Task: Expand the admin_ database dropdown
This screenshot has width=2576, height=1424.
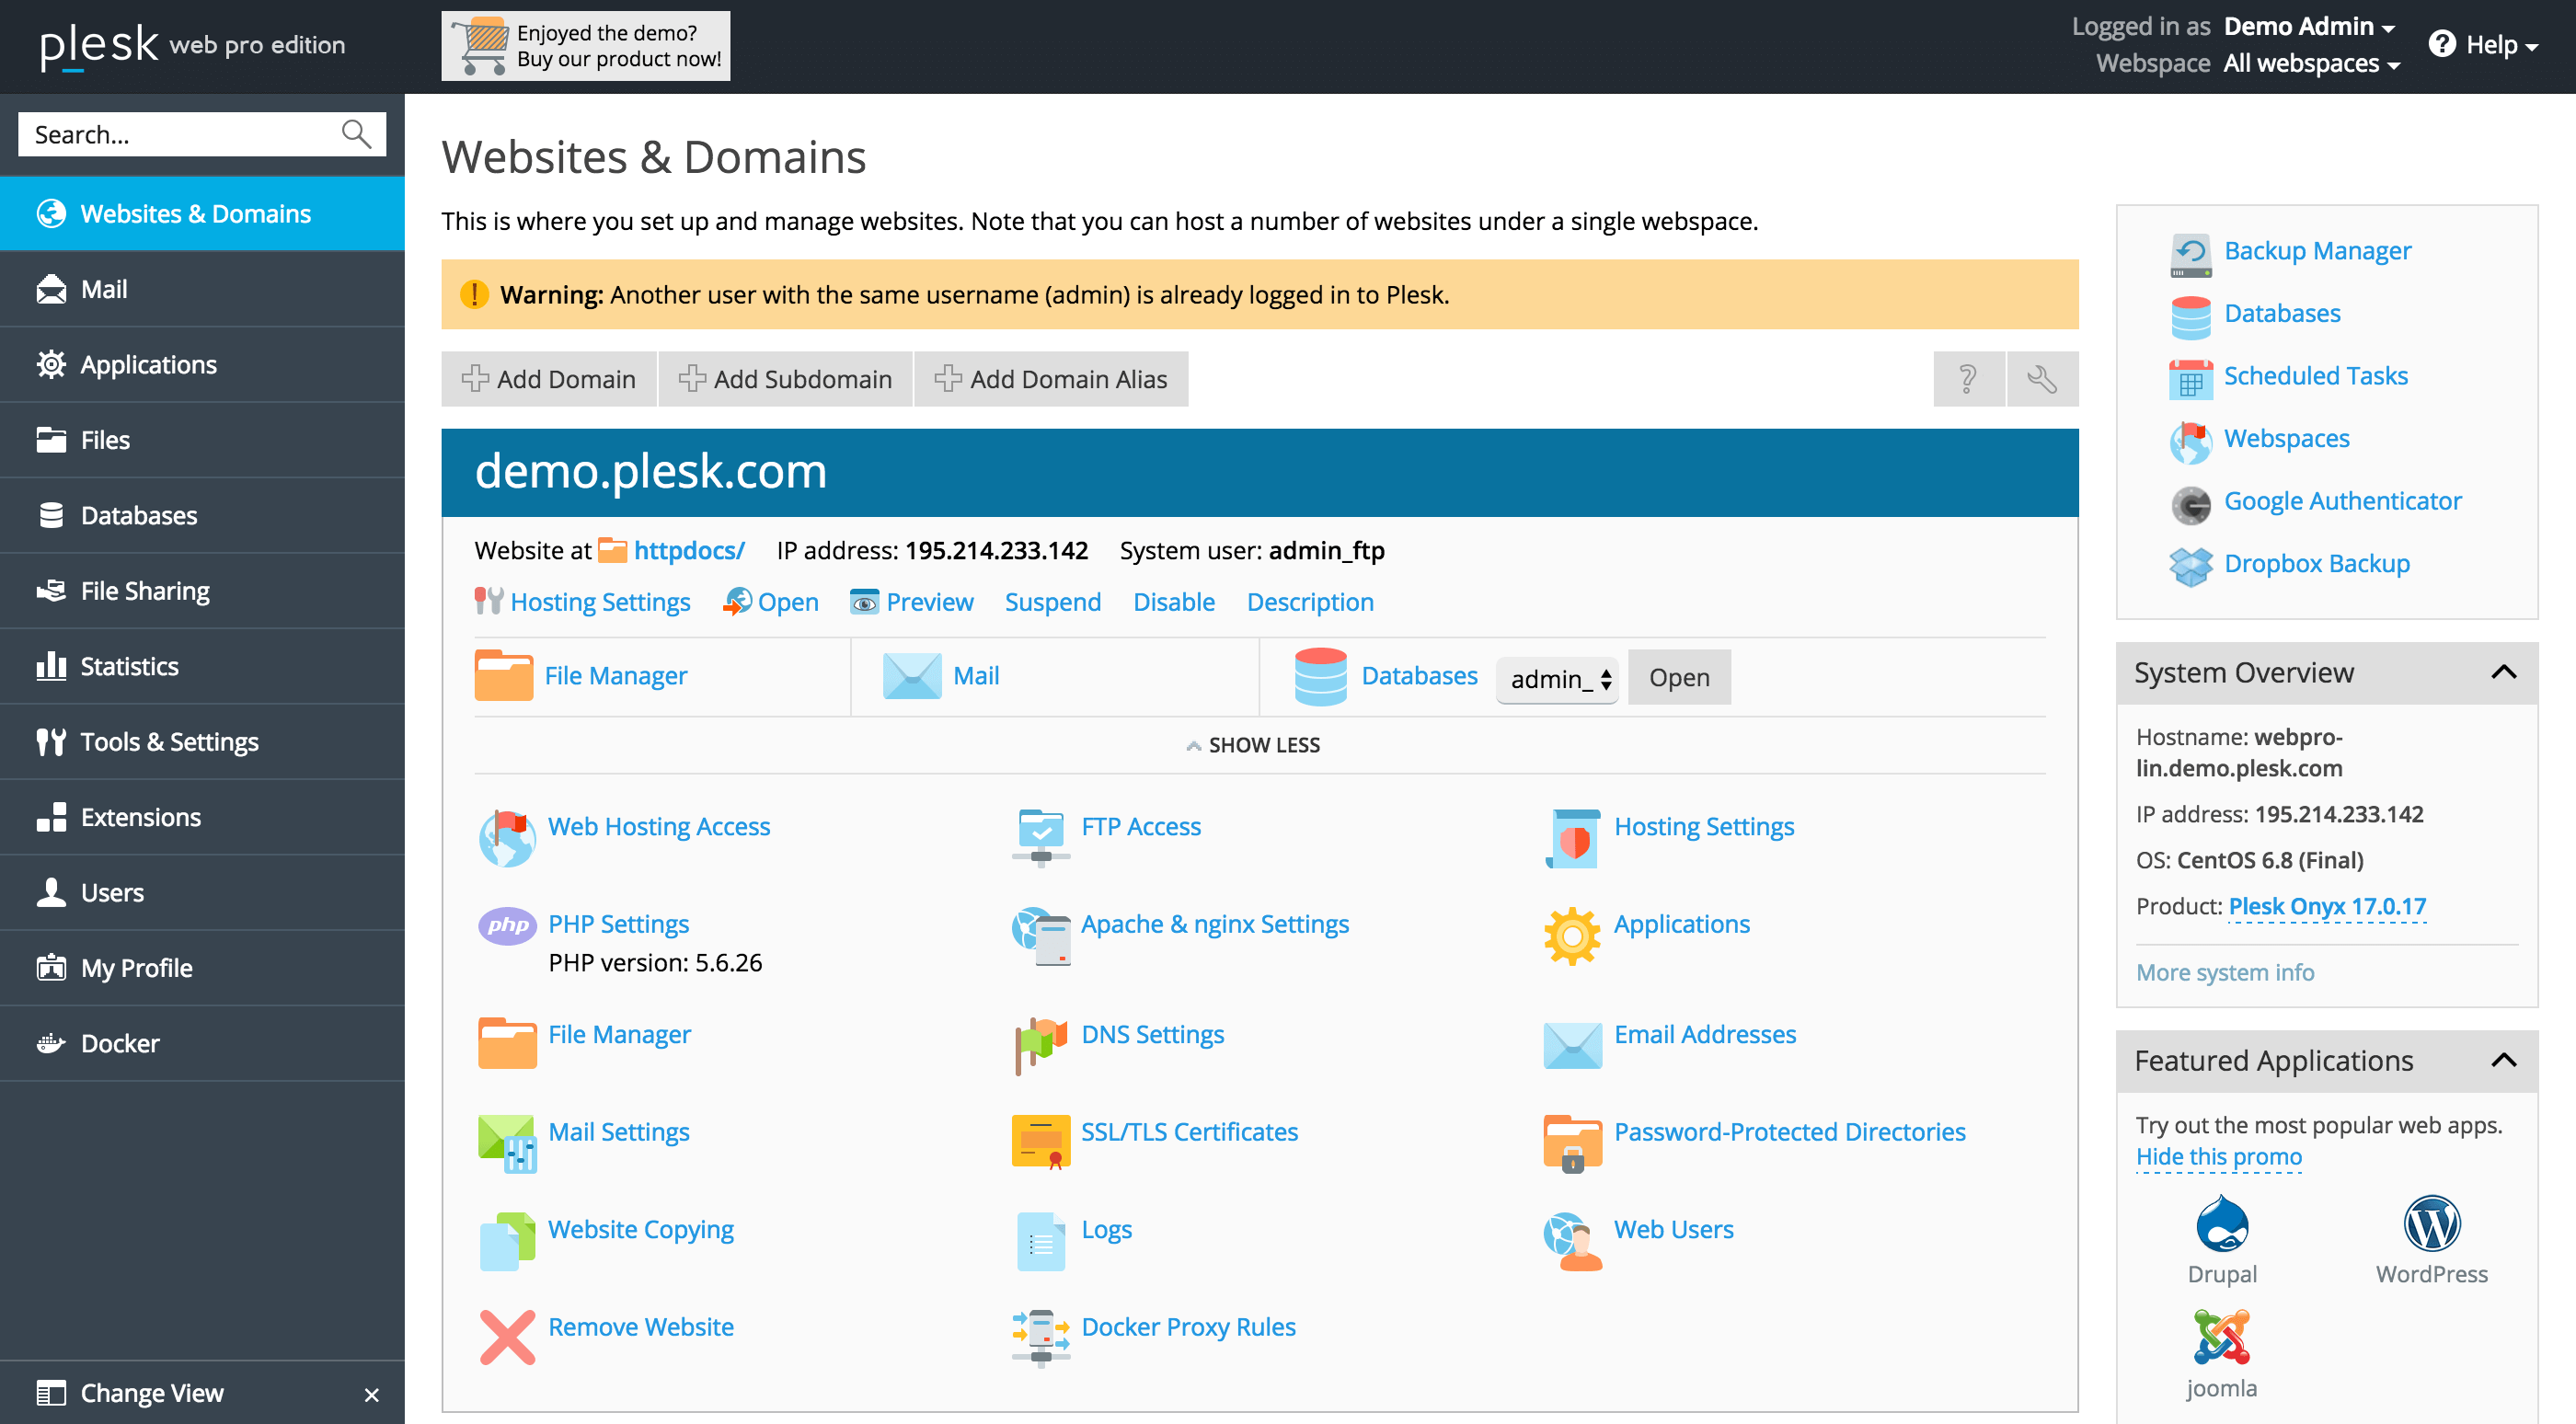Action: coord(1558,677)
